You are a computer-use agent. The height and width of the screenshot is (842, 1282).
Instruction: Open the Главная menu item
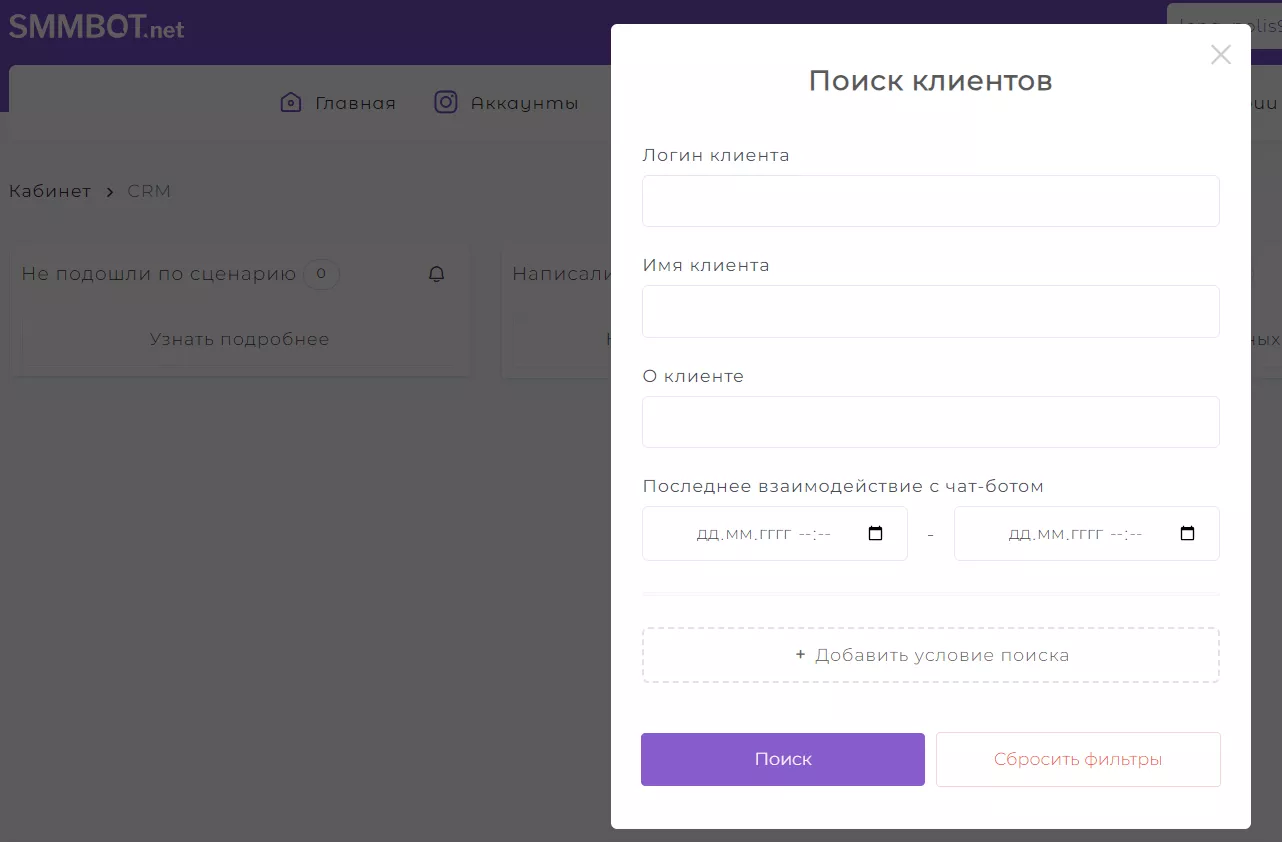pos(355,103)
